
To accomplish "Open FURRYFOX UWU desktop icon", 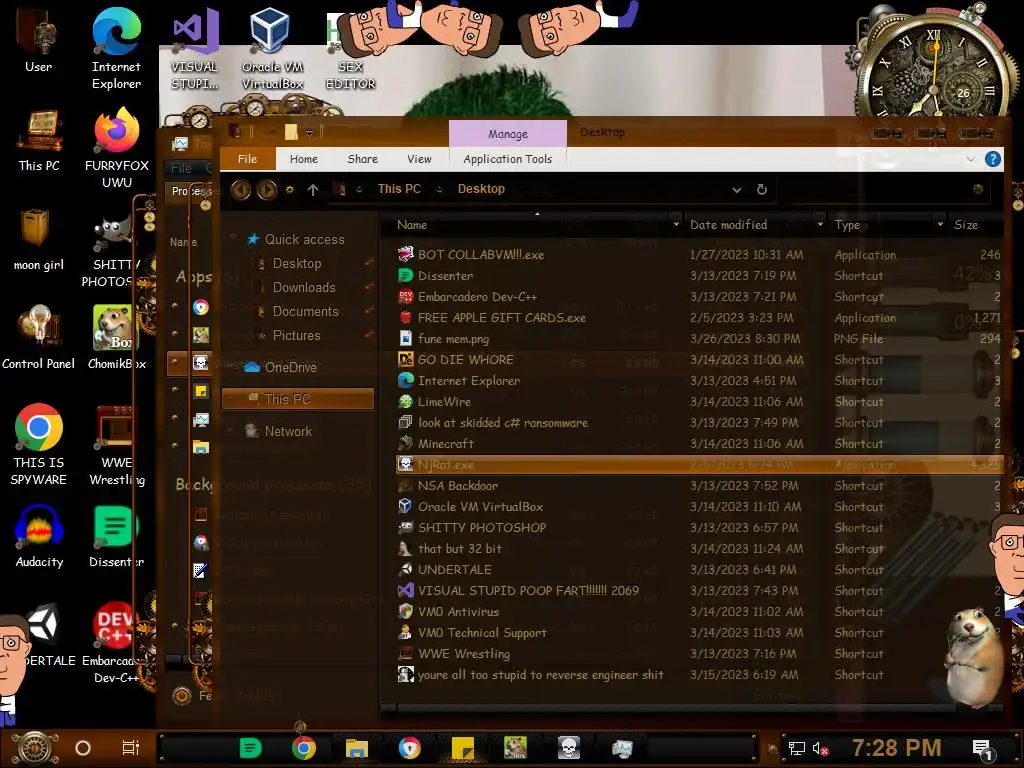I will pyautogui.click(x=116, y=148).
